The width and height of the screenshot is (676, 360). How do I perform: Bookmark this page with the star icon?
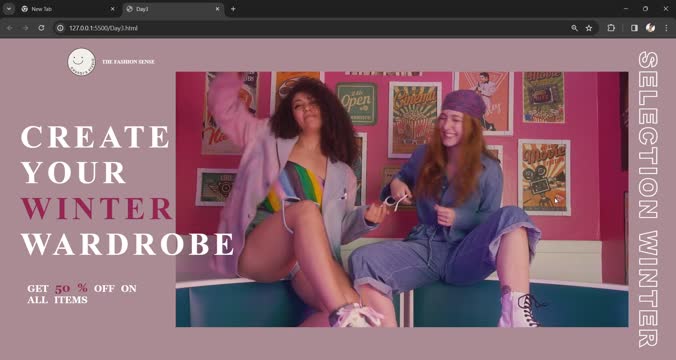[588, 28]
